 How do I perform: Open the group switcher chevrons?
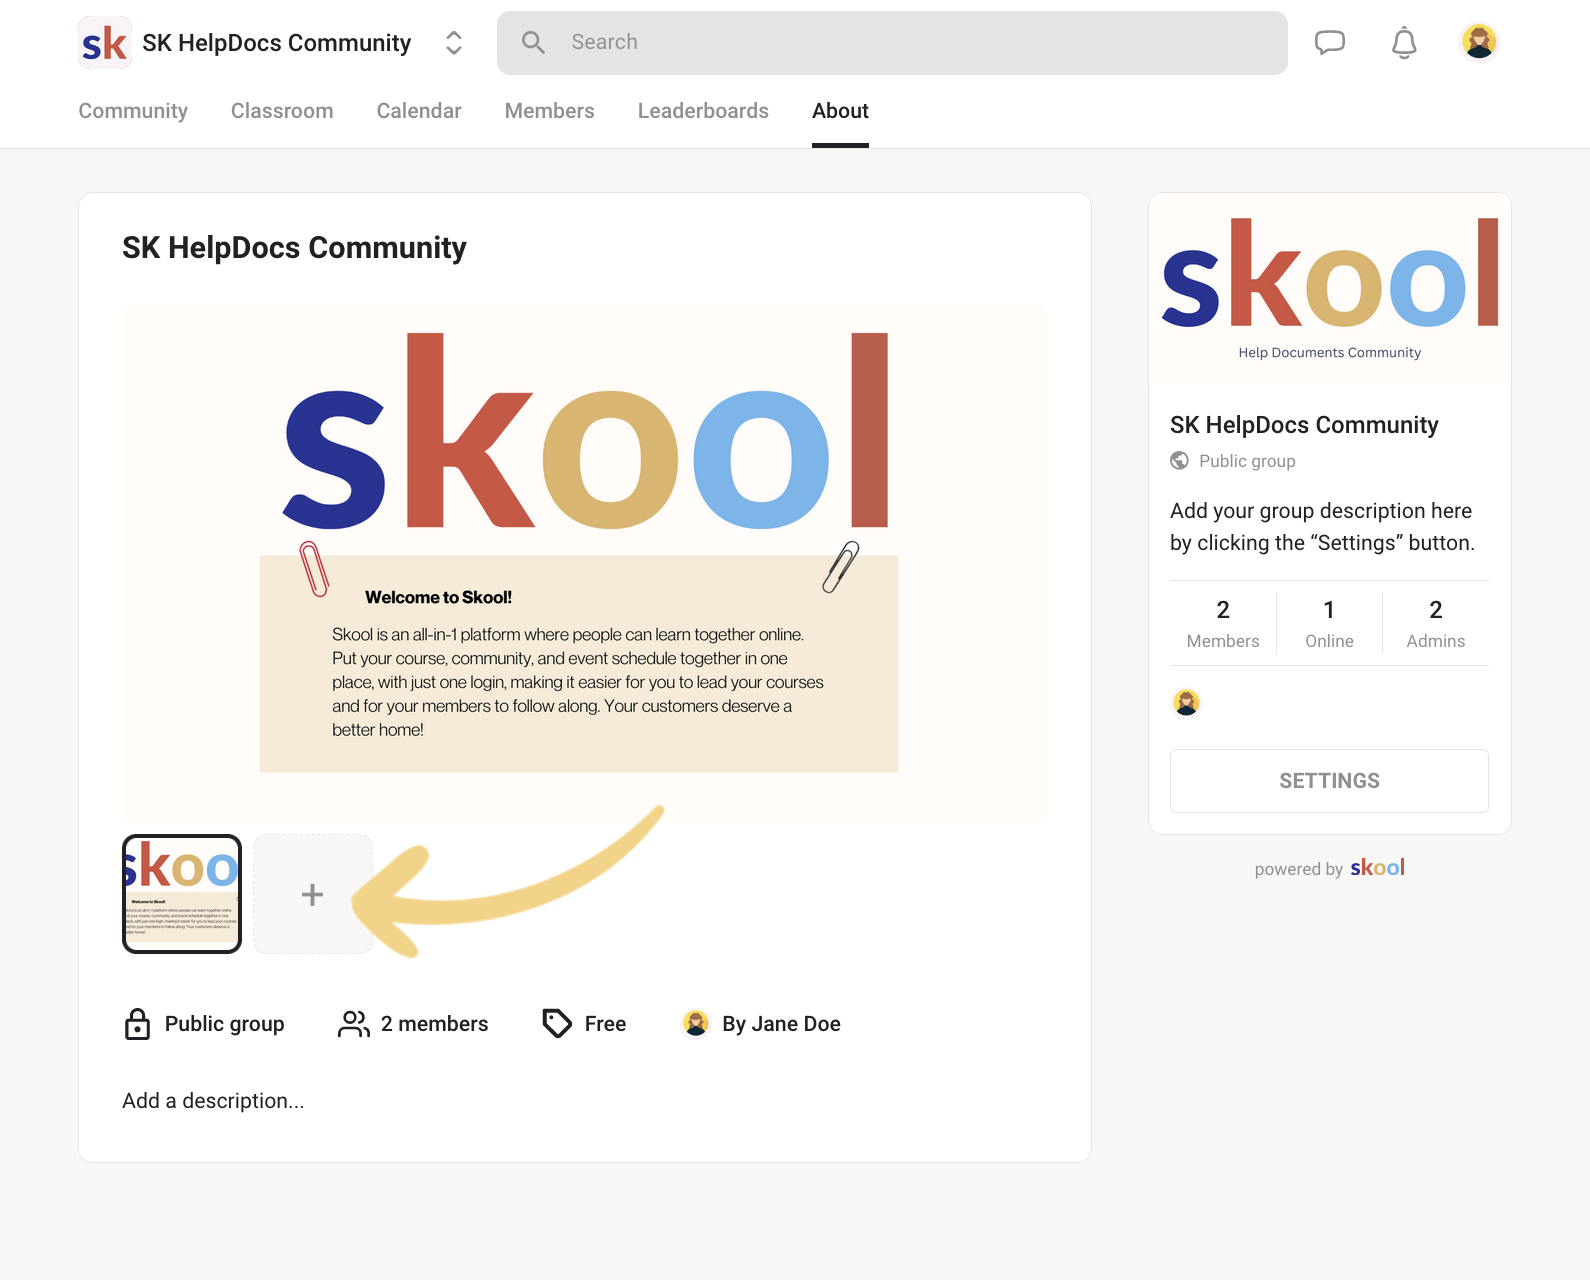[454, 43]
